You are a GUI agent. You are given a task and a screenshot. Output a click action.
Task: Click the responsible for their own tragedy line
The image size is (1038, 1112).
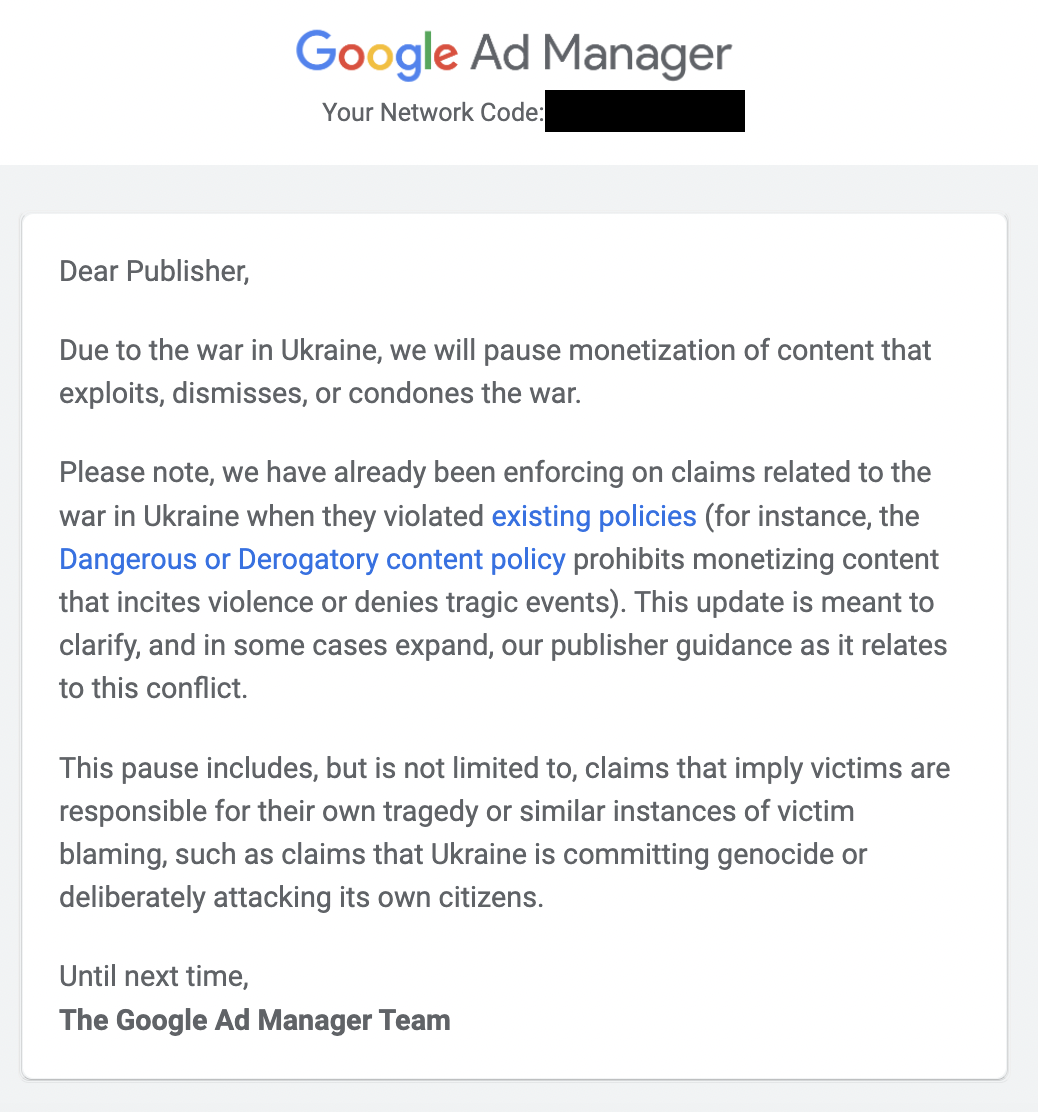pos(457,811)
